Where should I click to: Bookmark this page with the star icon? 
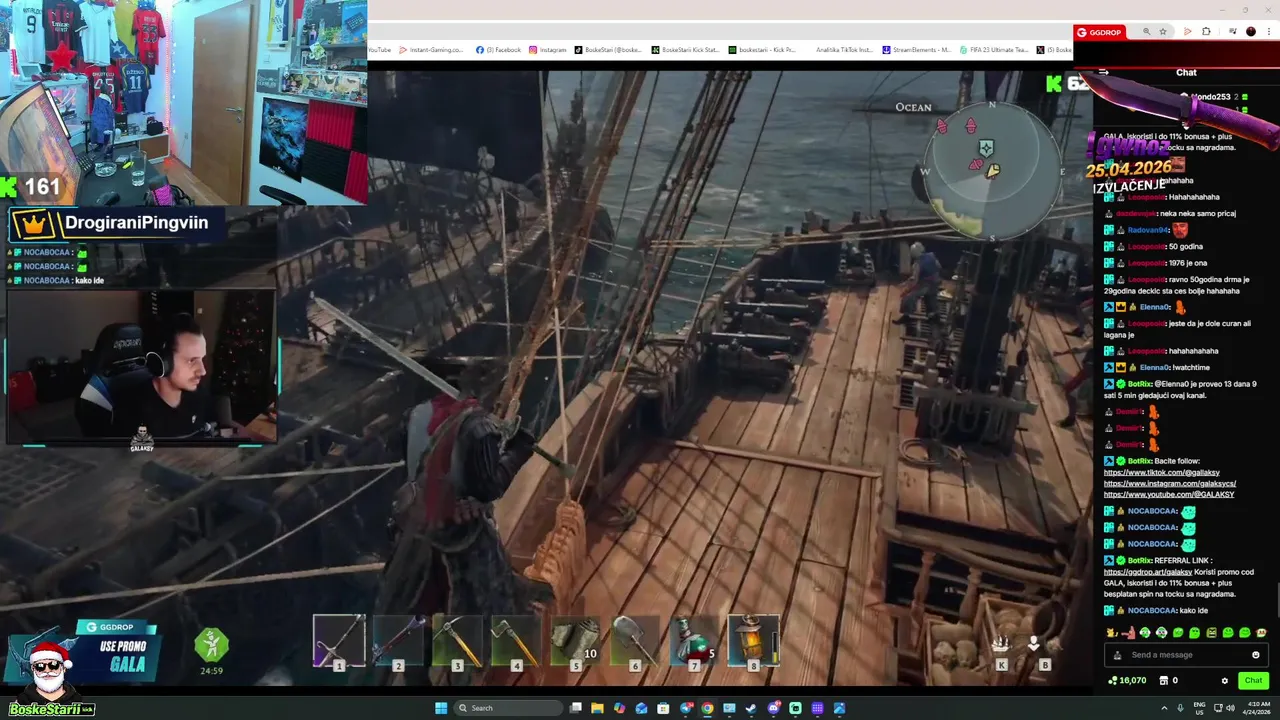(x=1163, y=32)
